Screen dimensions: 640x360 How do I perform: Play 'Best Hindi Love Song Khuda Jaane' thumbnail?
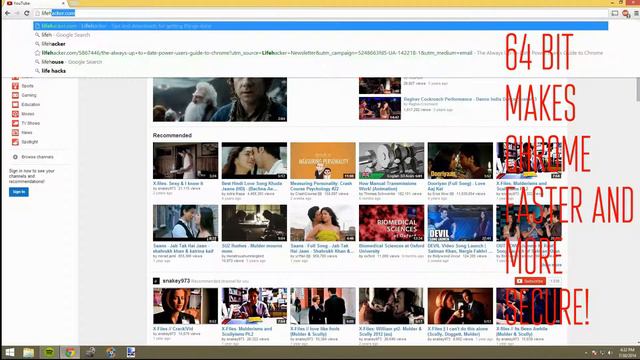pyautogui.click(x=254, y=160)
